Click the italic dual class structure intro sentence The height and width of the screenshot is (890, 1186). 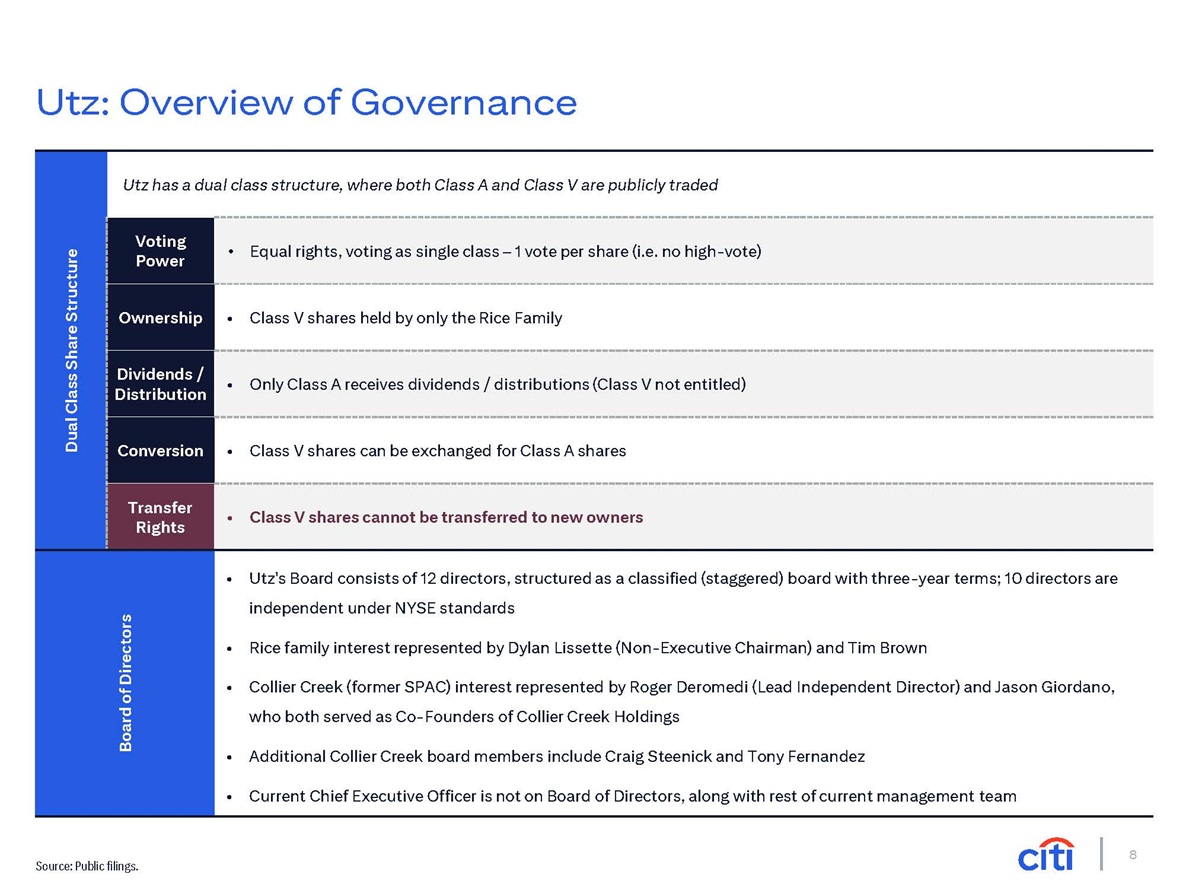421,185
